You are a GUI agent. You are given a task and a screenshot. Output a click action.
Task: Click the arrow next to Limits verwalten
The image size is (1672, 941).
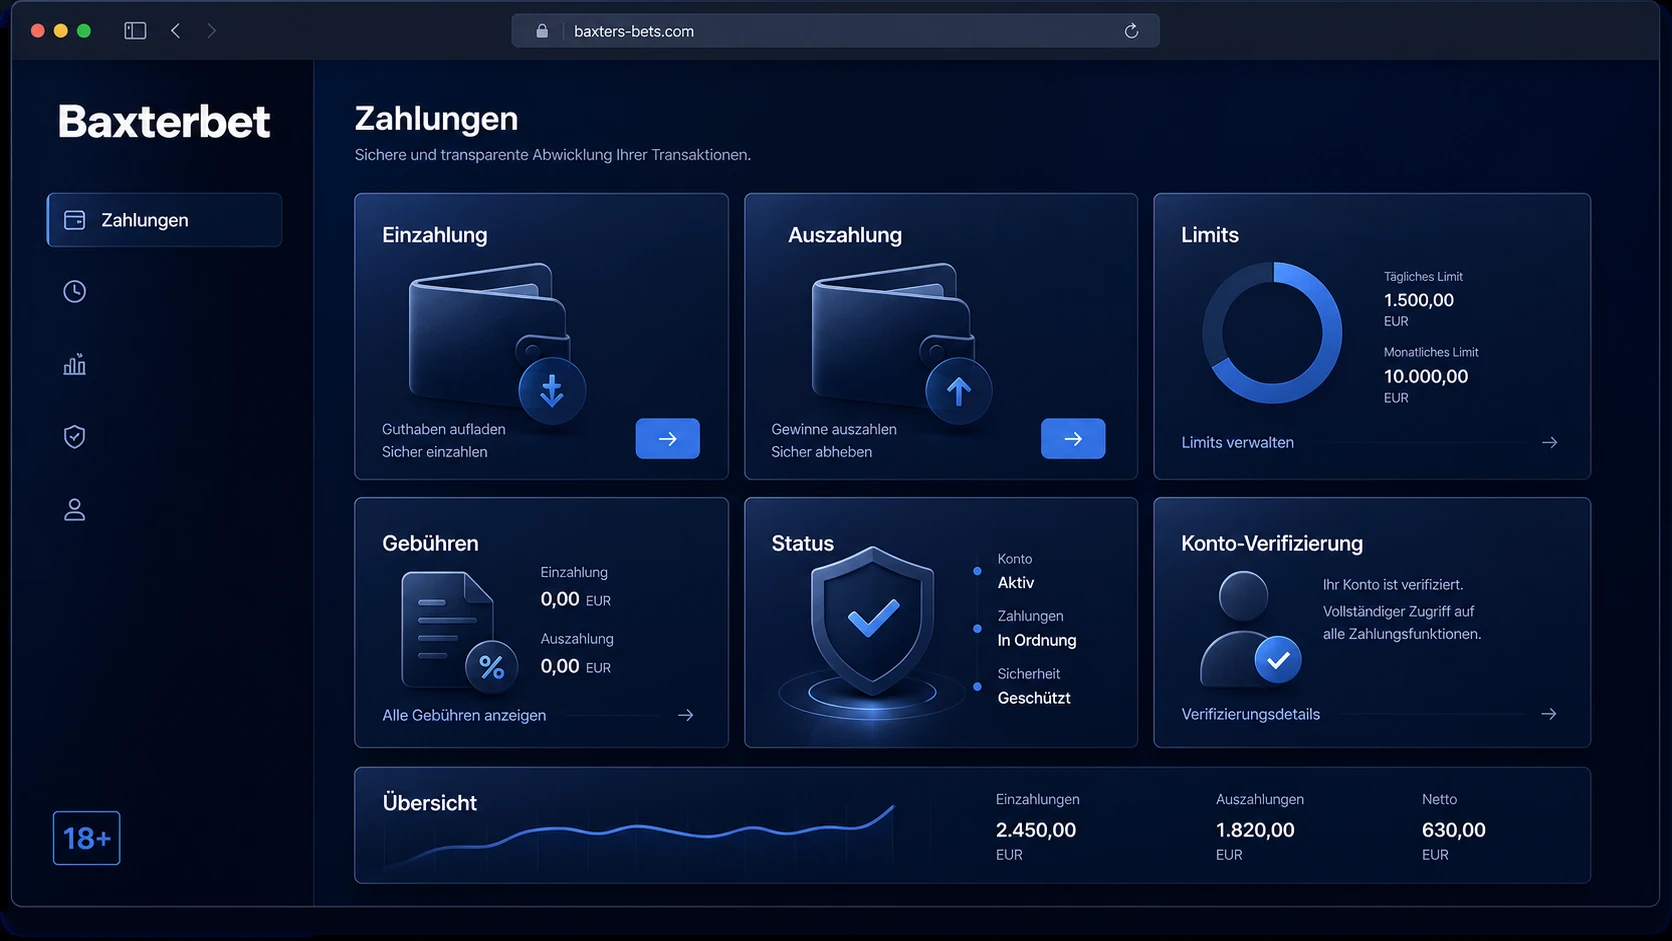tap(1550, 442)
